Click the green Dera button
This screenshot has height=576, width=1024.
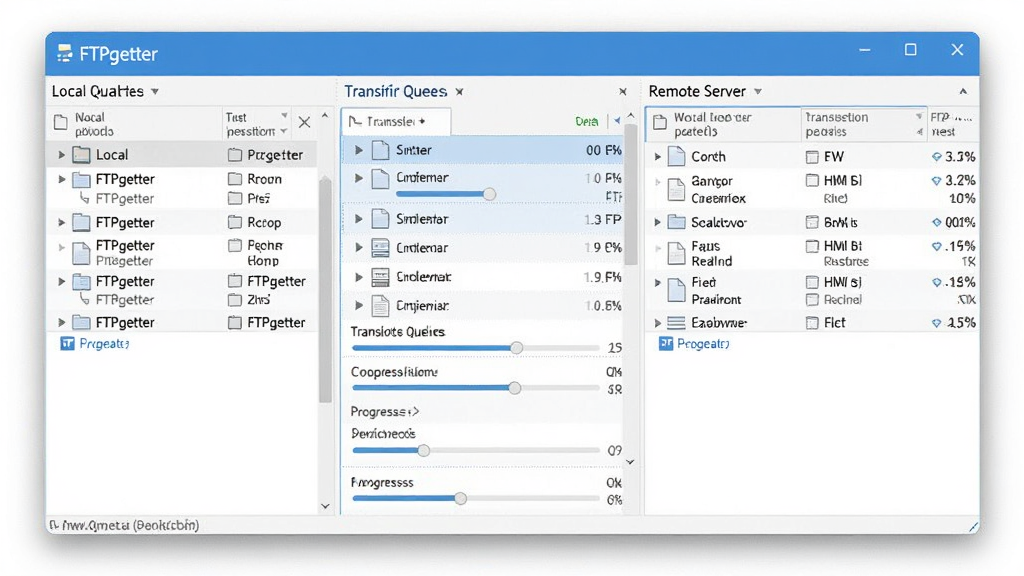pyautogui.click(x=586, y=121)
